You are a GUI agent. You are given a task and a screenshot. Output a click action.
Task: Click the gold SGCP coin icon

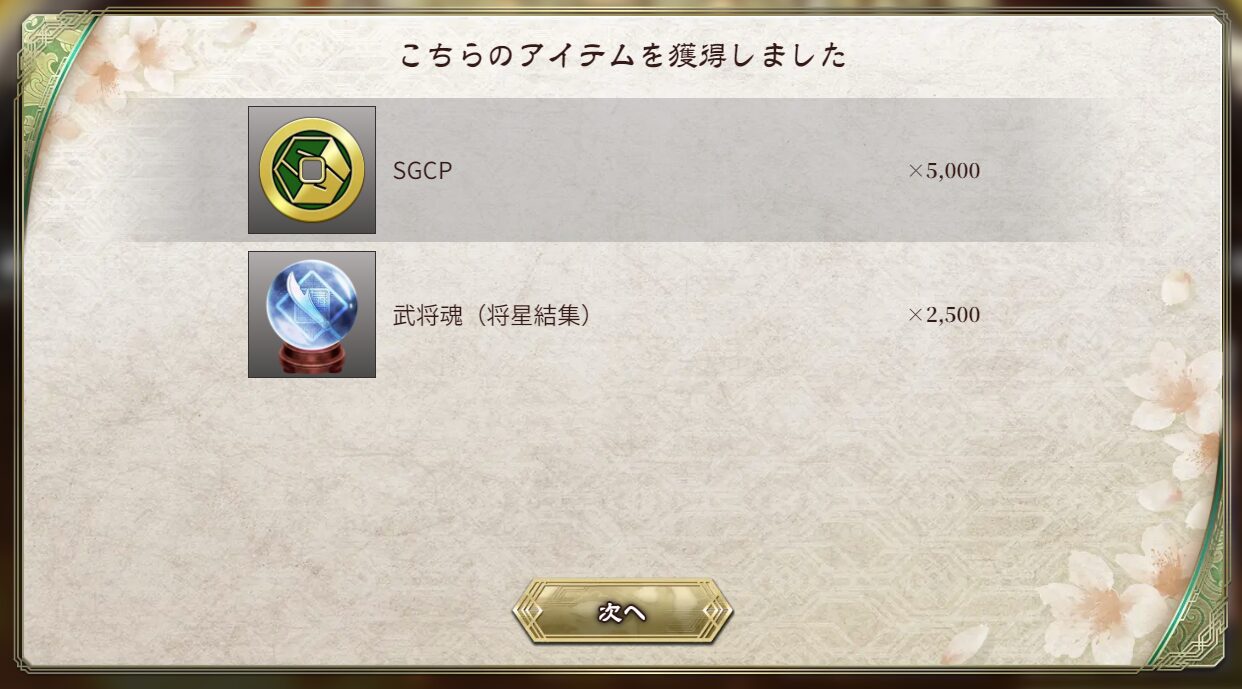(x=312, y=170)
